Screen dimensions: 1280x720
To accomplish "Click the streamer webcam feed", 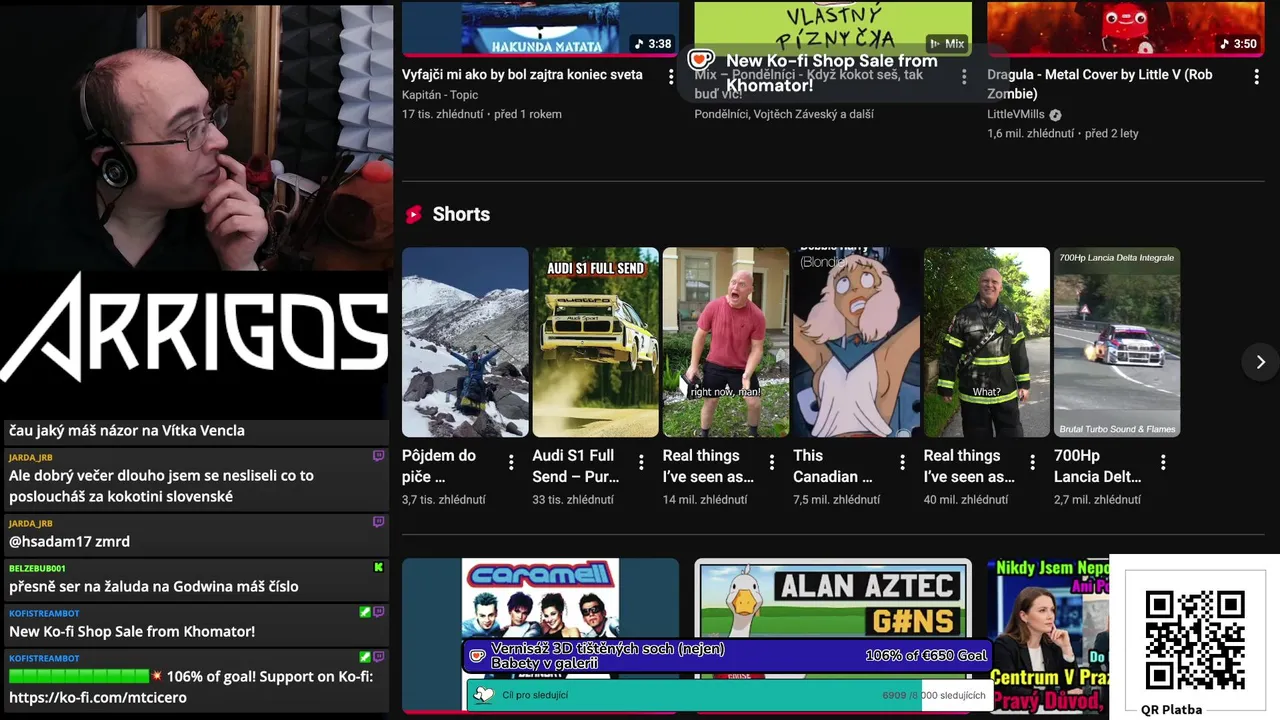I will tap(196, 135).
